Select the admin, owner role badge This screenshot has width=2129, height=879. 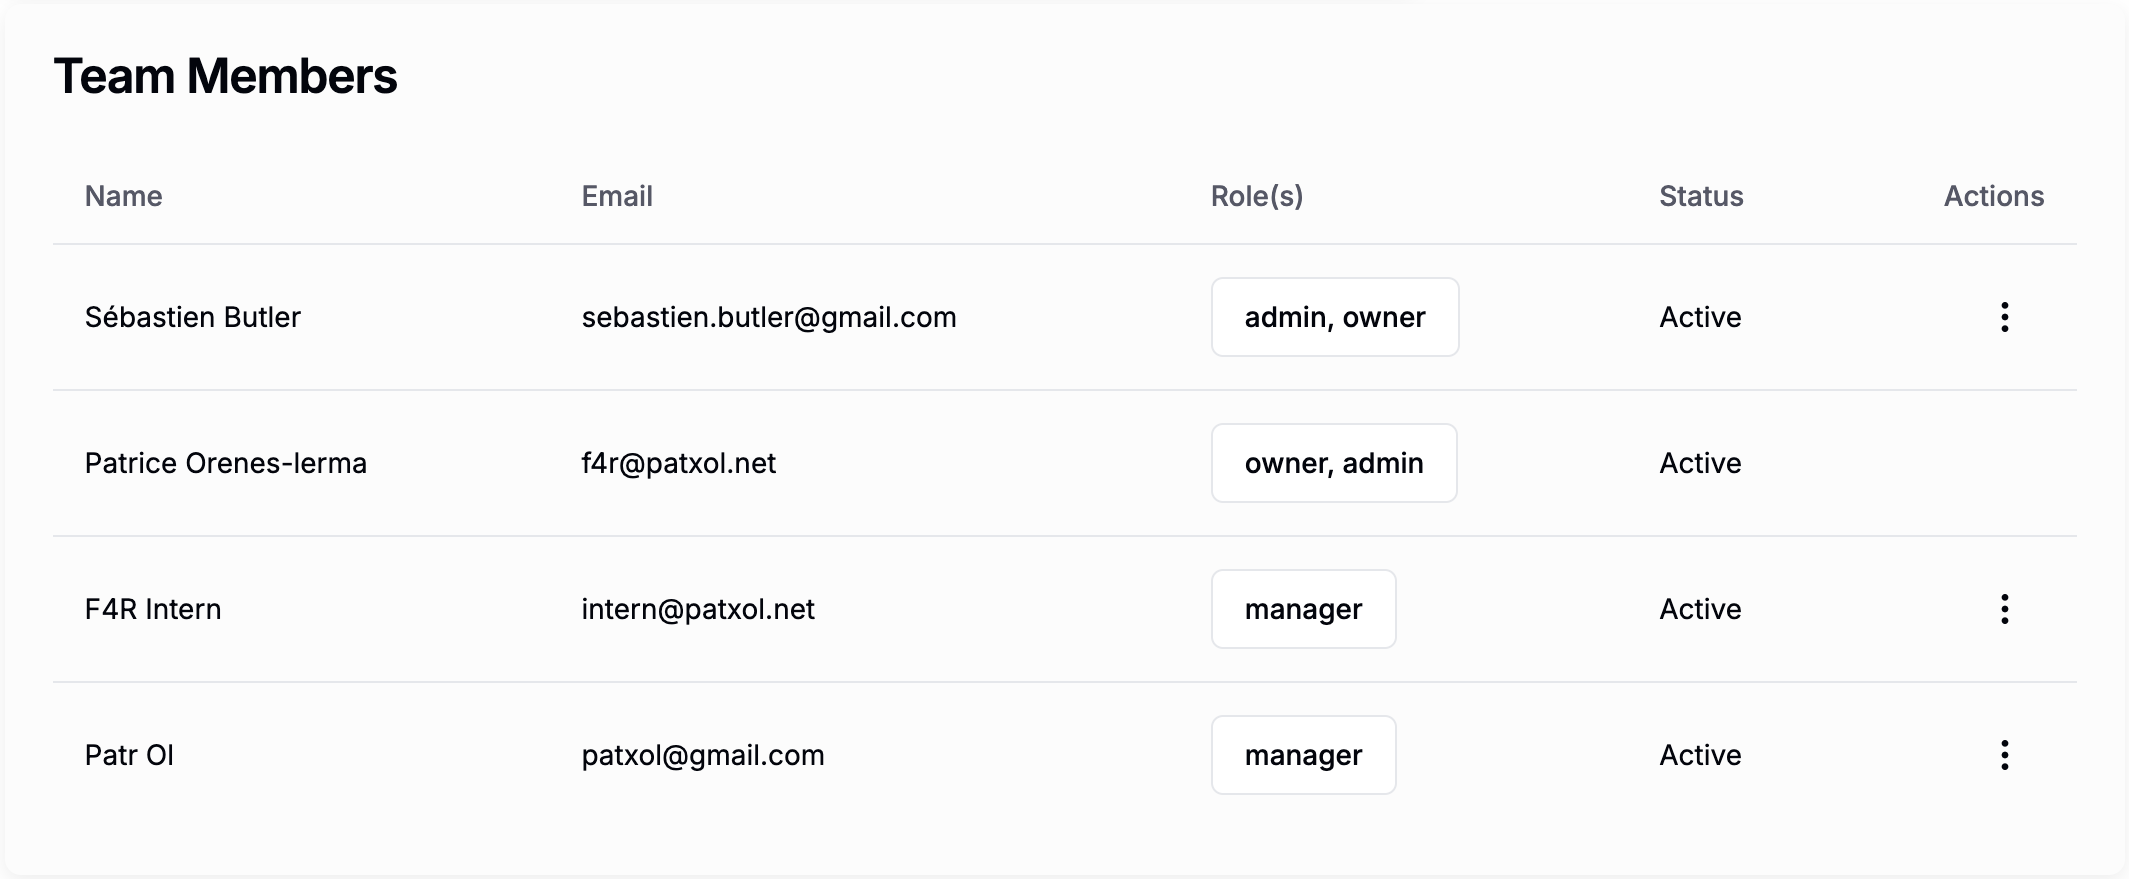click(x=1335, y=317)
